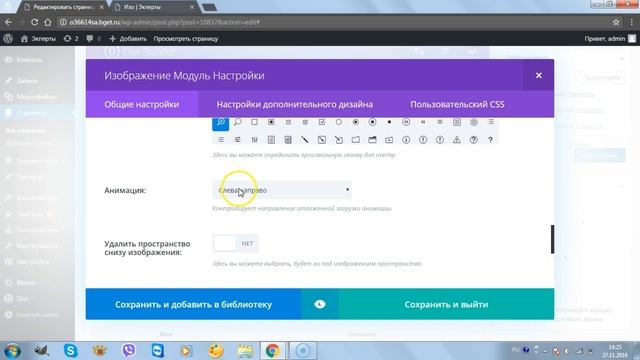Select the Редактировать страницу browser tab
The height and width of the screenshot is (360, 640).
point(63,7)
